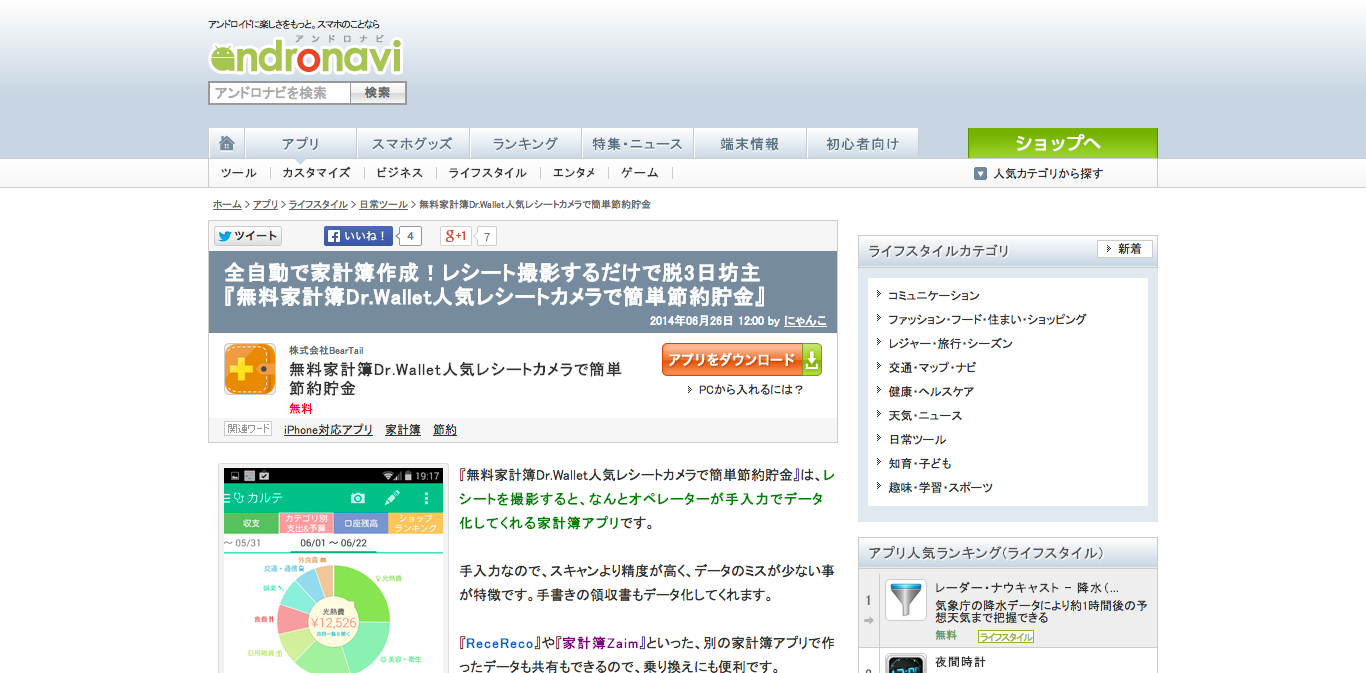1366x673 pixels.
Task: Open ReceReco link in article
Action: (500, 643)
